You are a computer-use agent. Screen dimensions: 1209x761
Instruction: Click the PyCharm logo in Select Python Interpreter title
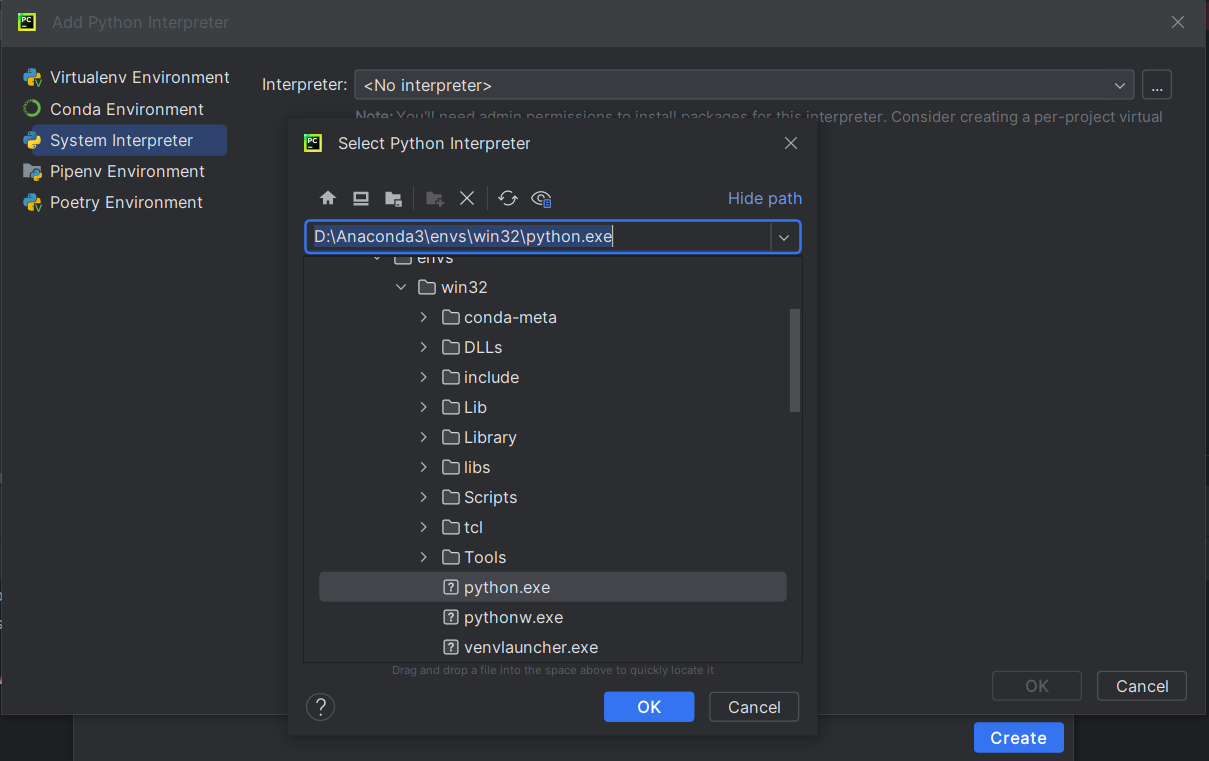313,143
